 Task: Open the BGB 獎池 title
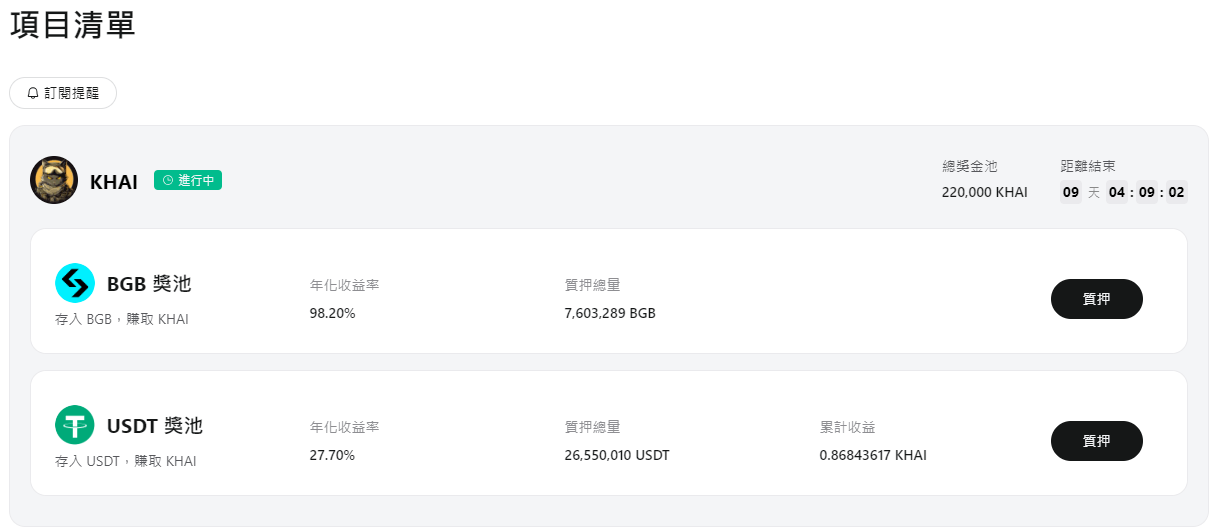pos(149,284)
